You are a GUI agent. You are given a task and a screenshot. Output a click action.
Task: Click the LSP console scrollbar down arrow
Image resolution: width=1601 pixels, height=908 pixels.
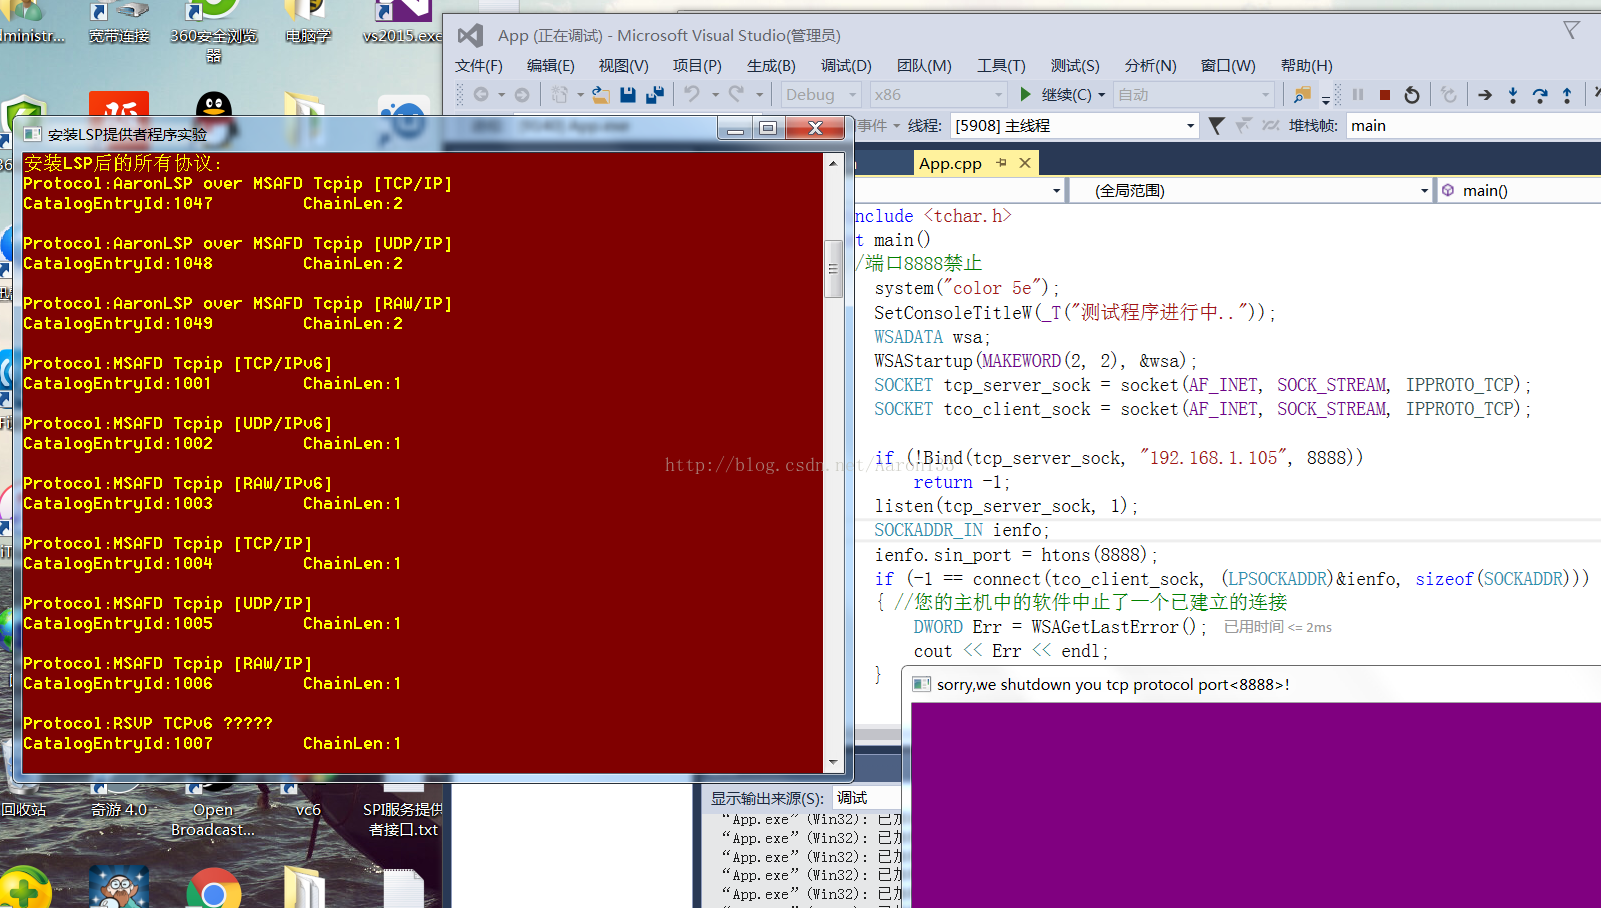tap(833, 763)
